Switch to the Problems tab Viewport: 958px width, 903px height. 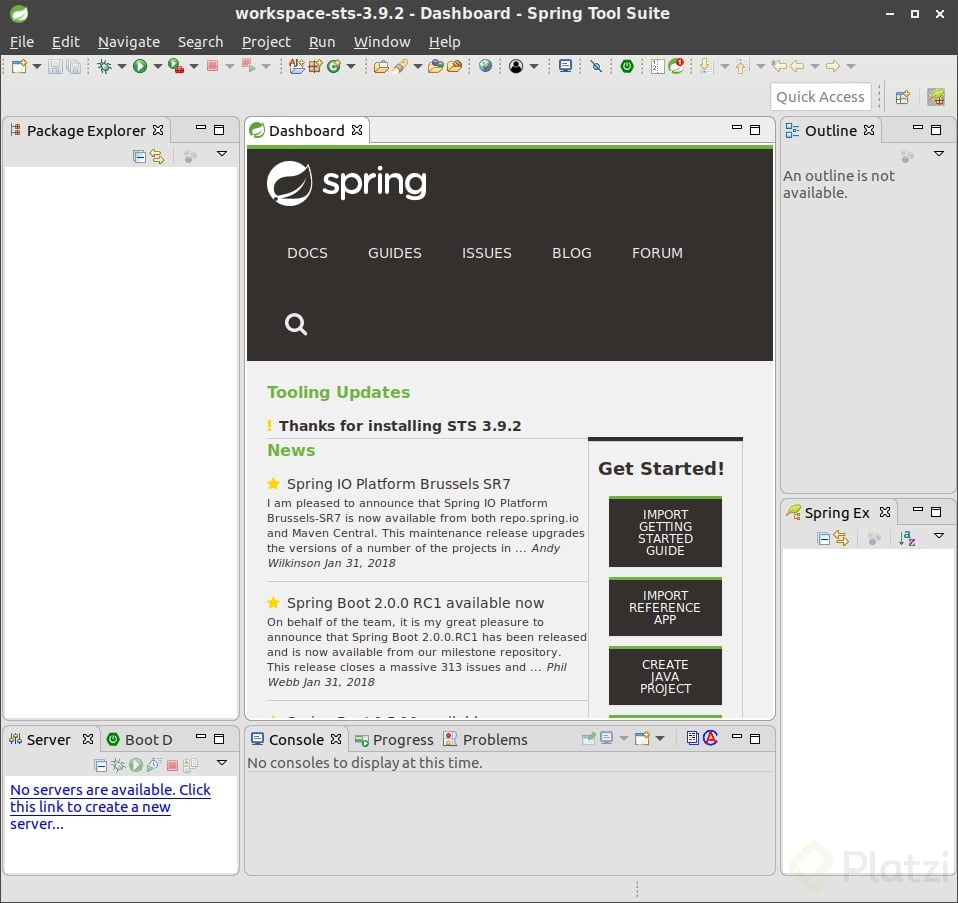[486, 740]
